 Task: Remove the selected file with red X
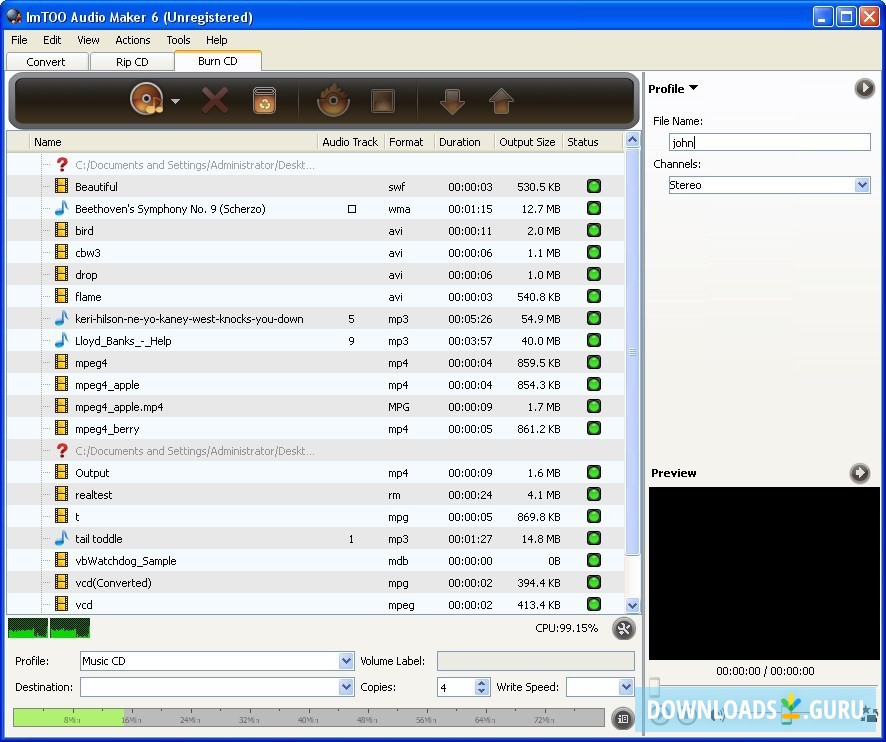pos(215,100)
